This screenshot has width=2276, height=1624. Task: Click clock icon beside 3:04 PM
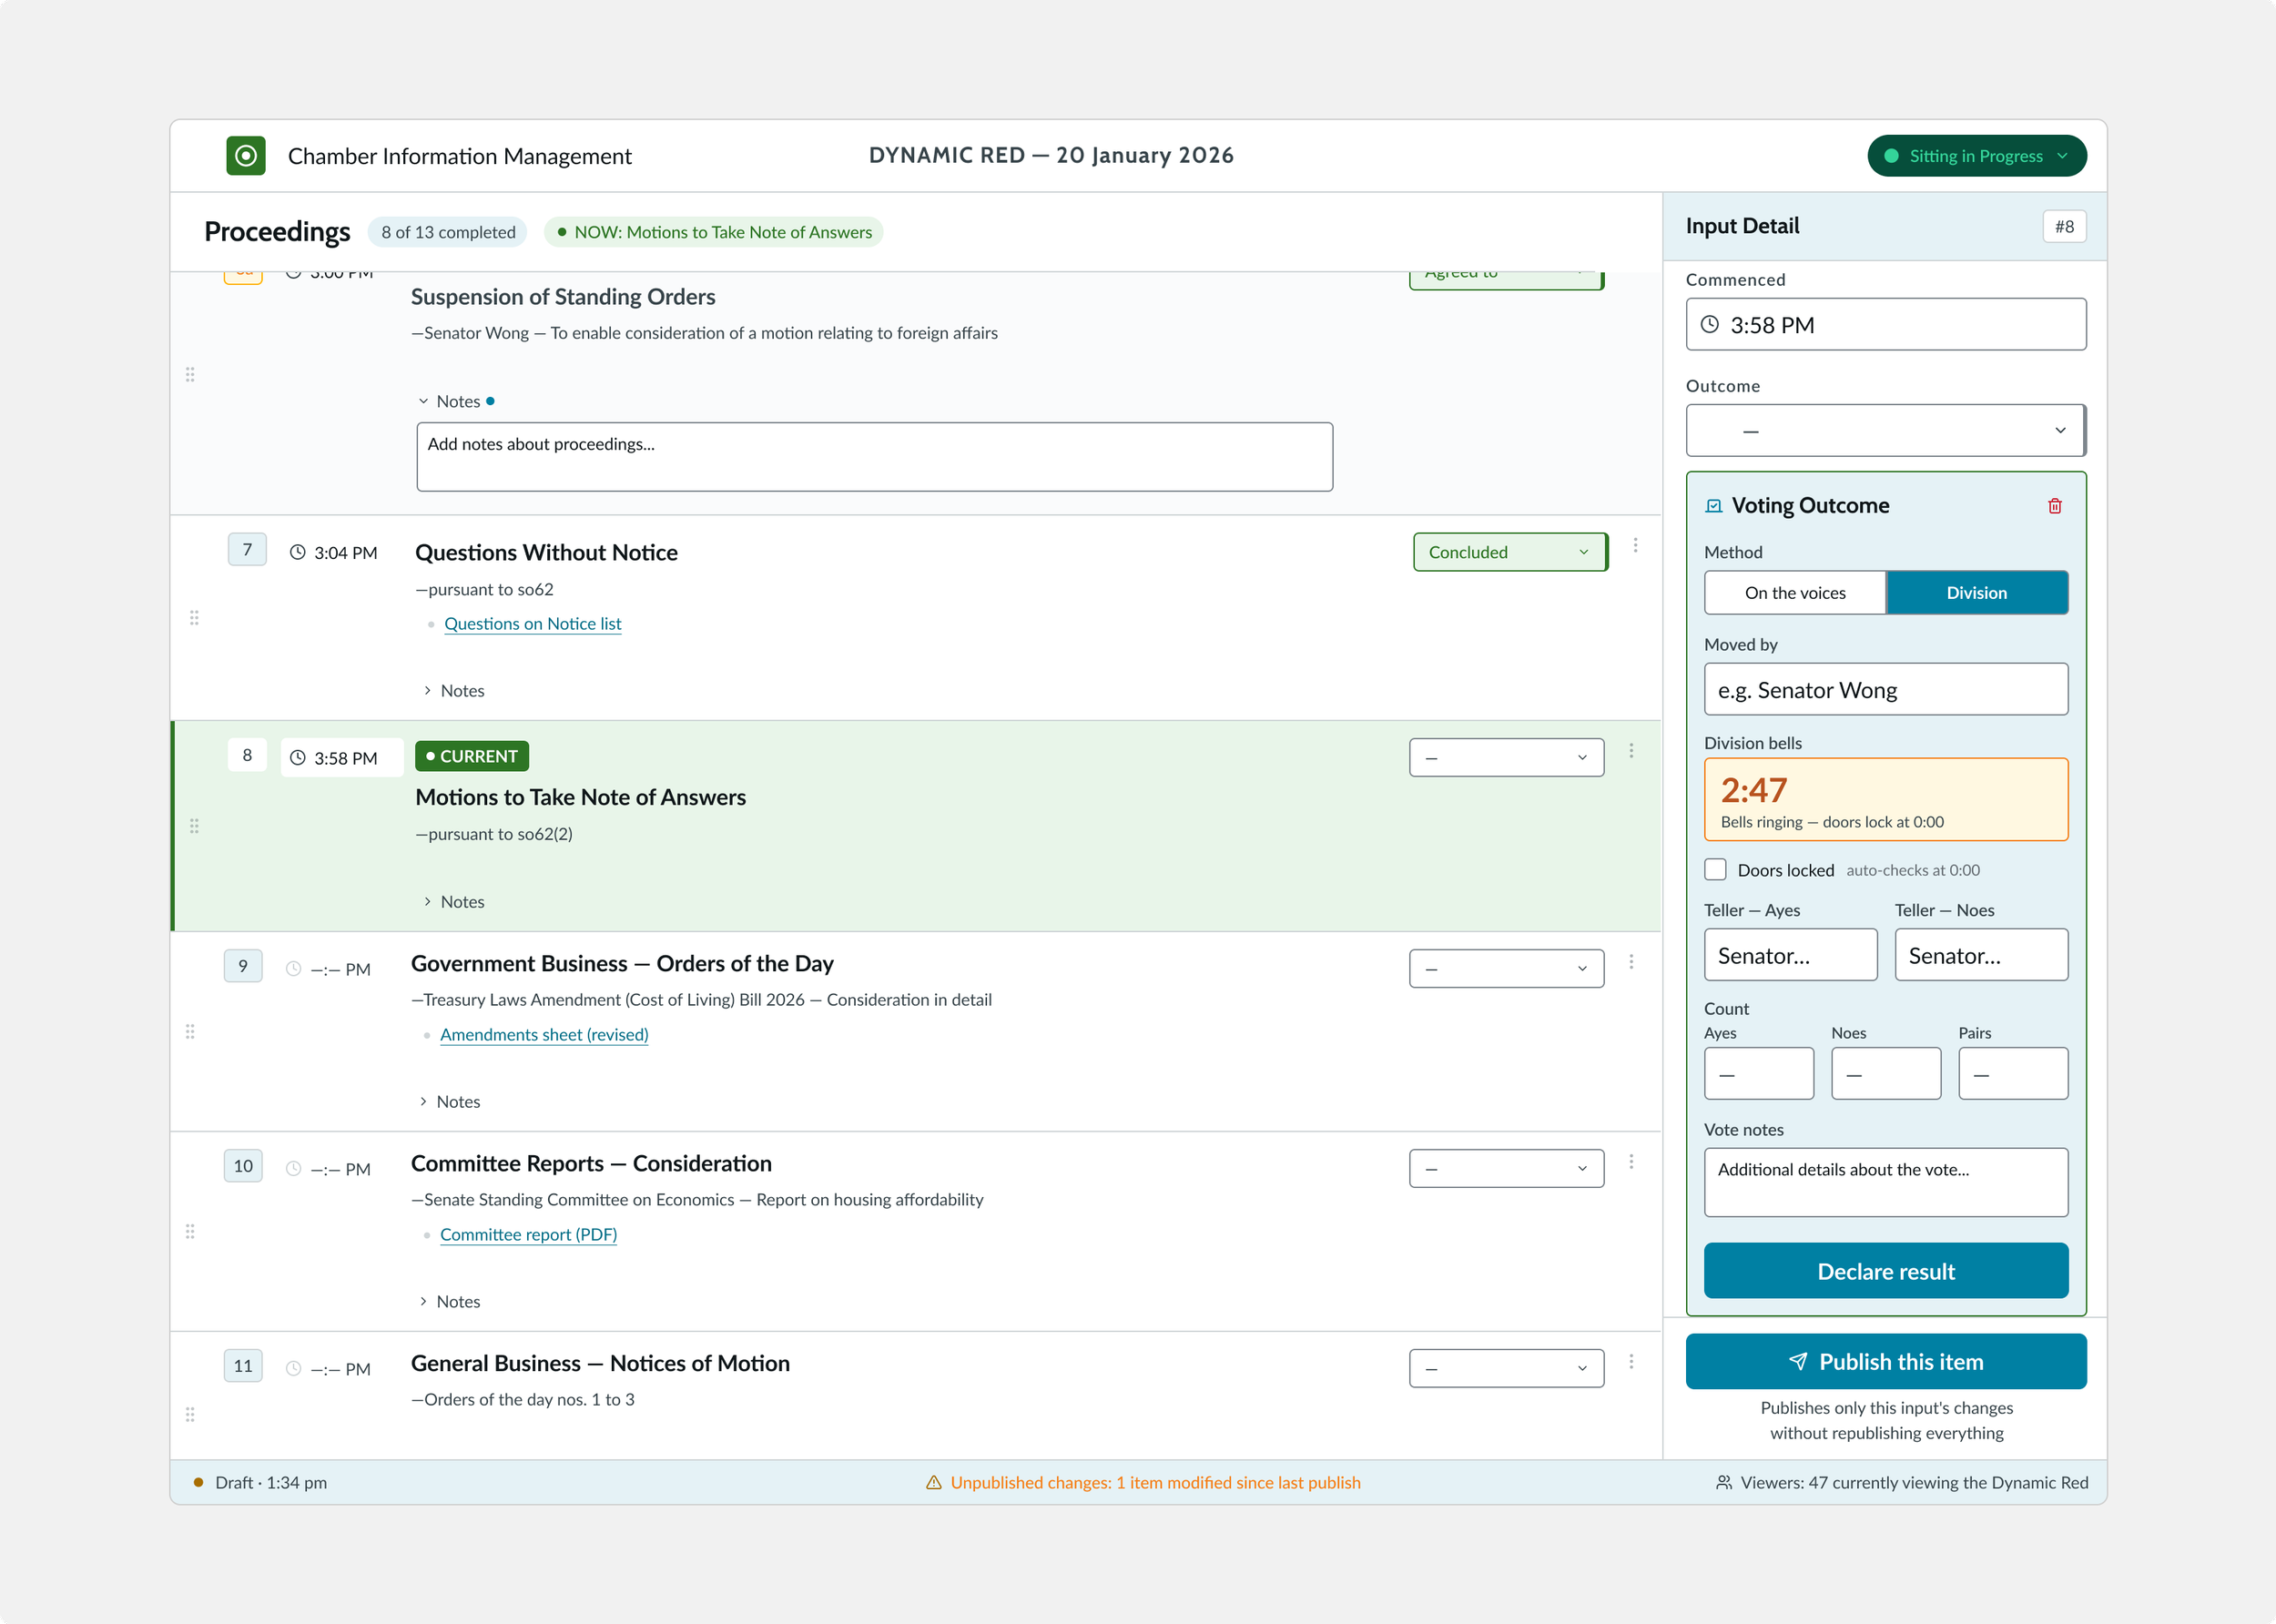coord(297,552)
